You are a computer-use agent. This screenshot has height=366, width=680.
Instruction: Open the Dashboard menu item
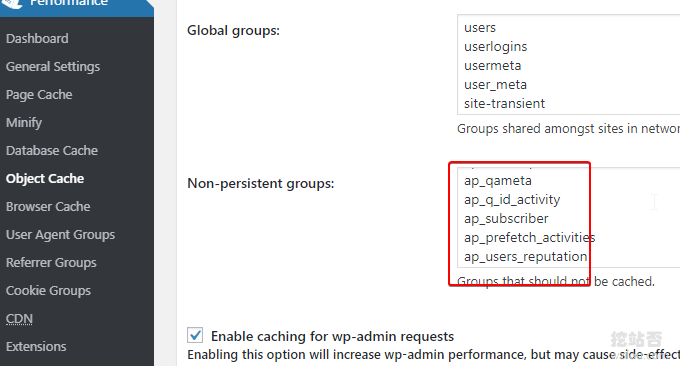click(37, 39)
